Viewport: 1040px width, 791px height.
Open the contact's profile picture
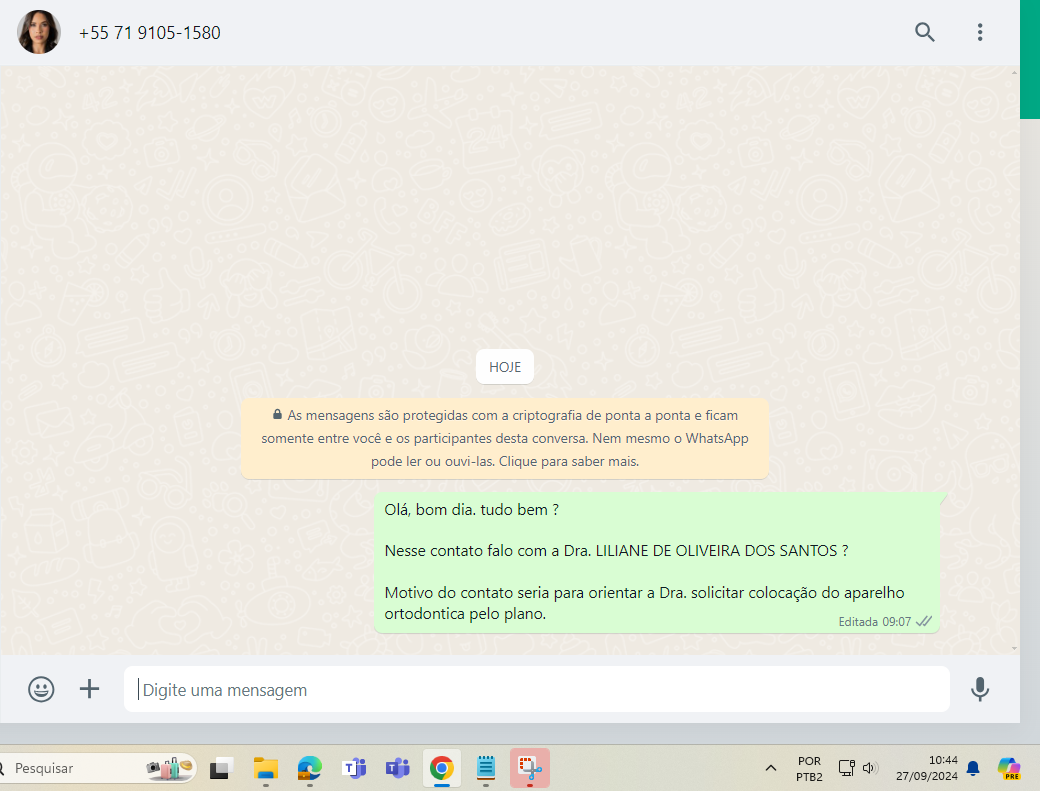(x=38, y=32)
